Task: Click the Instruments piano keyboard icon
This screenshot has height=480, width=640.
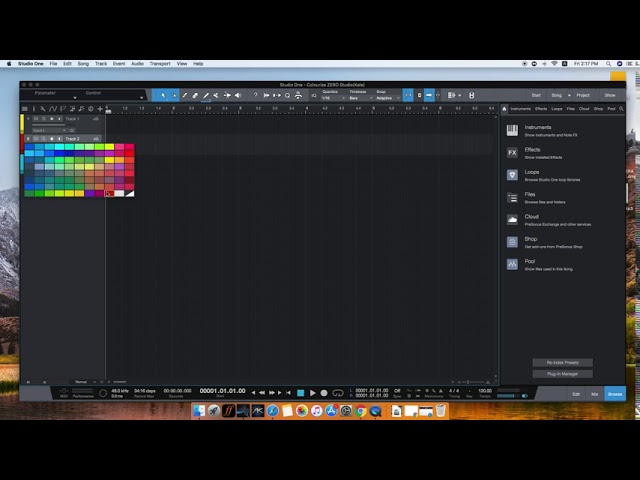Action: pyautogui.click(x=512, y=131)
